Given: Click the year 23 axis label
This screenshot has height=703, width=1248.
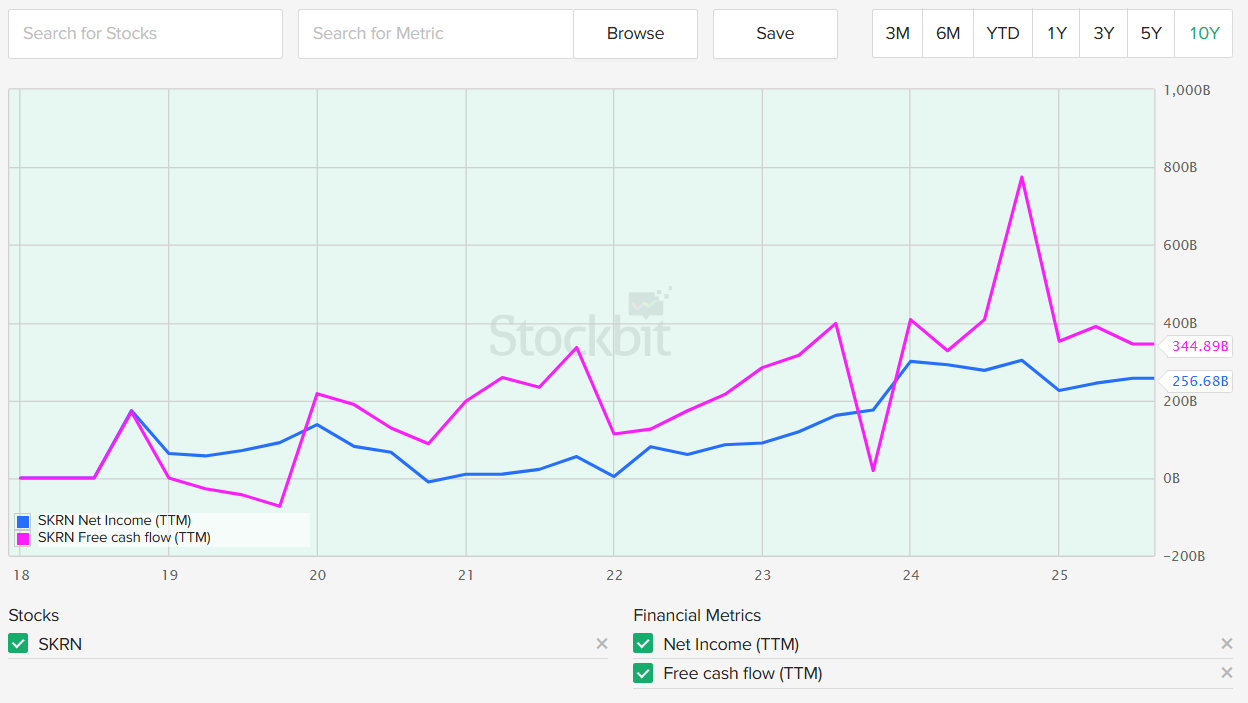Looking at the screenshot, I should point(762,575).
